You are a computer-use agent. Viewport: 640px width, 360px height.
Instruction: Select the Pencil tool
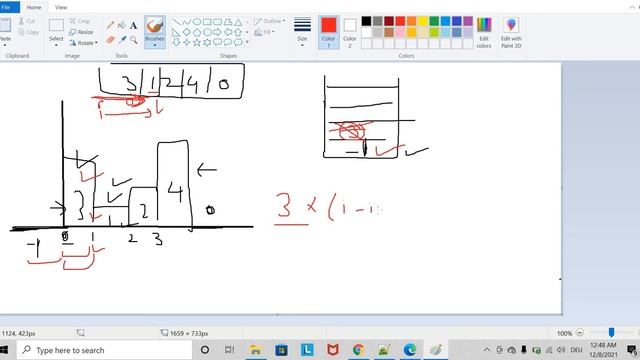[110, 25]
